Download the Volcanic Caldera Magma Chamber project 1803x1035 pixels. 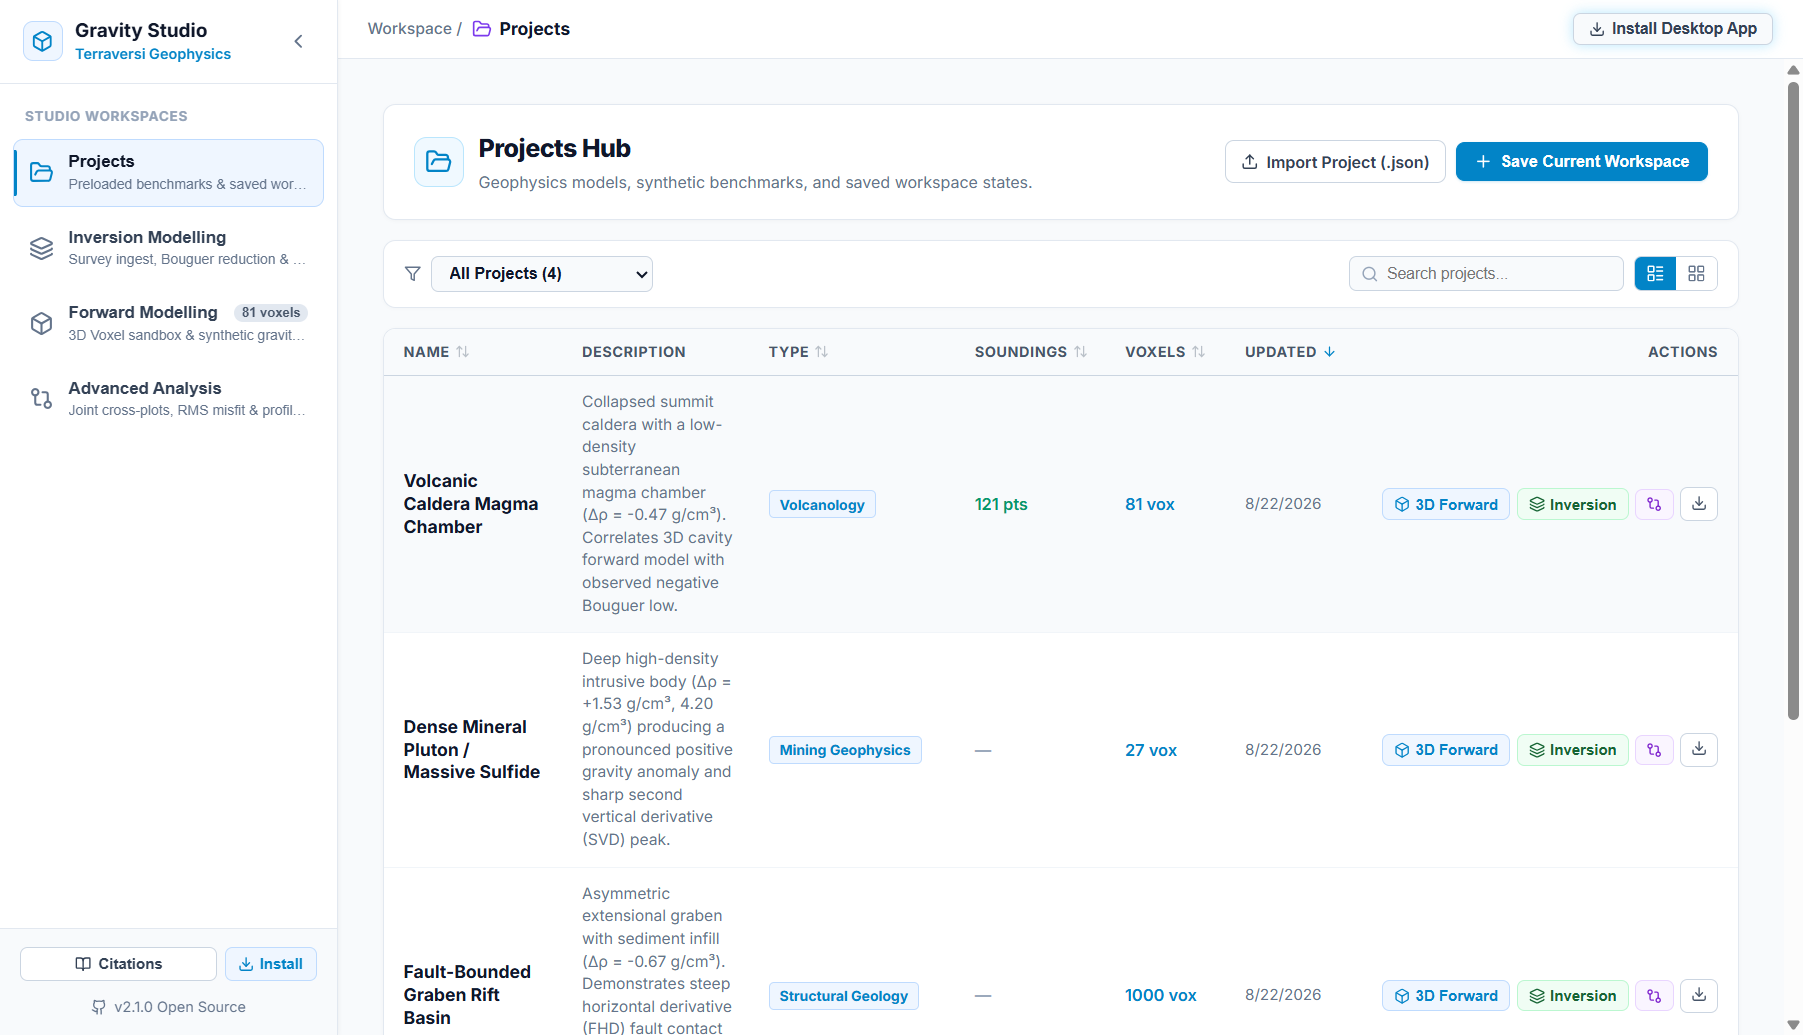tap(1699, 504)
